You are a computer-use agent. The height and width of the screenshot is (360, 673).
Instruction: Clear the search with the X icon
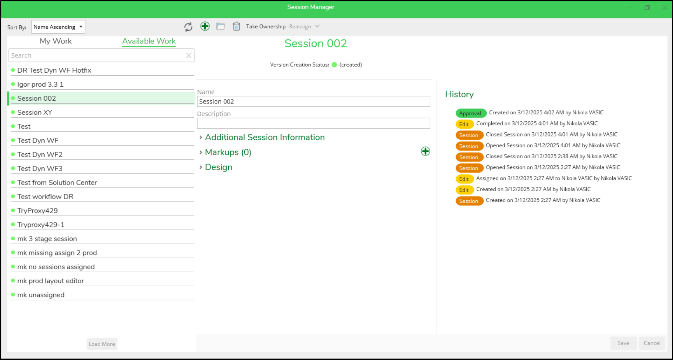point(188,55)
